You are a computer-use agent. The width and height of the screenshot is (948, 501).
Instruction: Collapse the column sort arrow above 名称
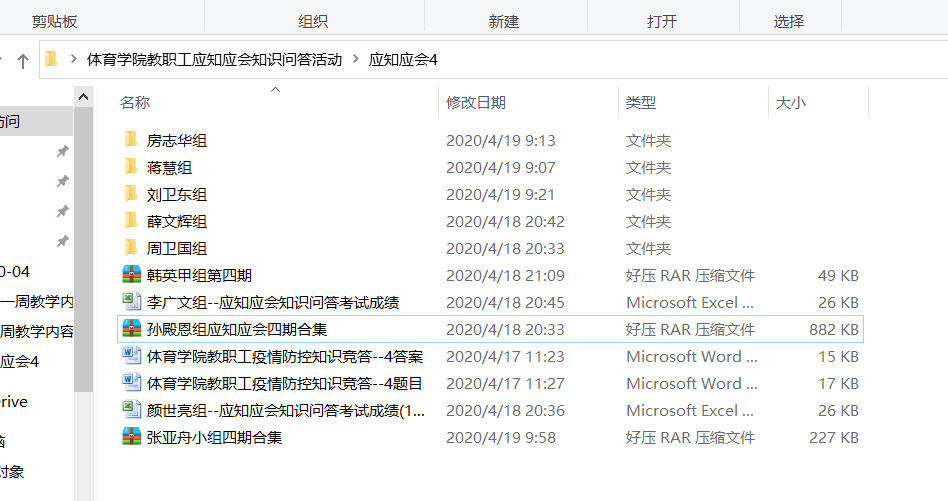[x=276, y=90]
